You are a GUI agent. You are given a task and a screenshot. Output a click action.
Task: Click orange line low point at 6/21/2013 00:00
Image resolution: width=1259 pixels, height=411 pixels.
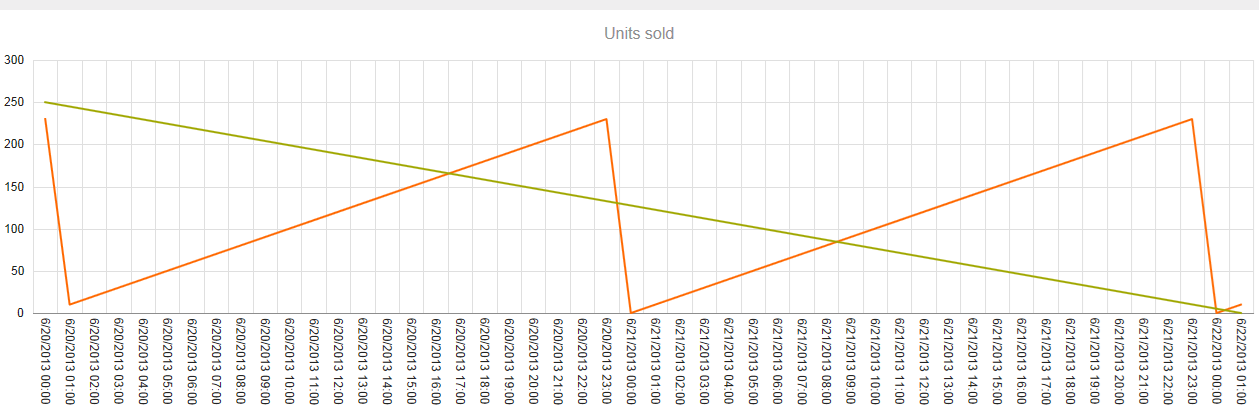tap(631, 312)
